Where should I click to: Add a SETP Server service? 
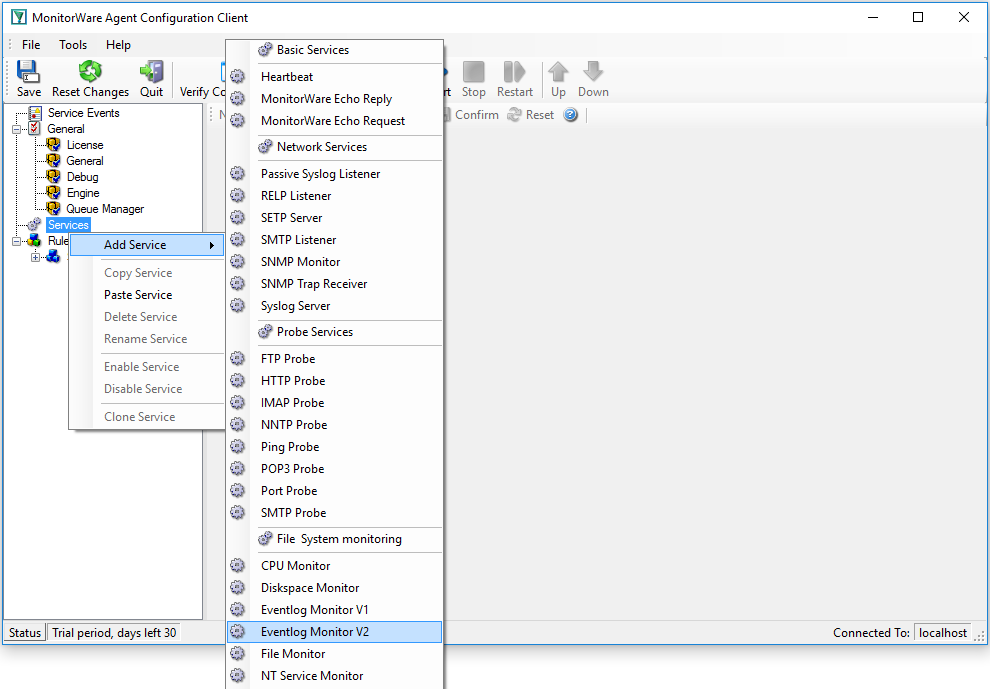[335, 218]
